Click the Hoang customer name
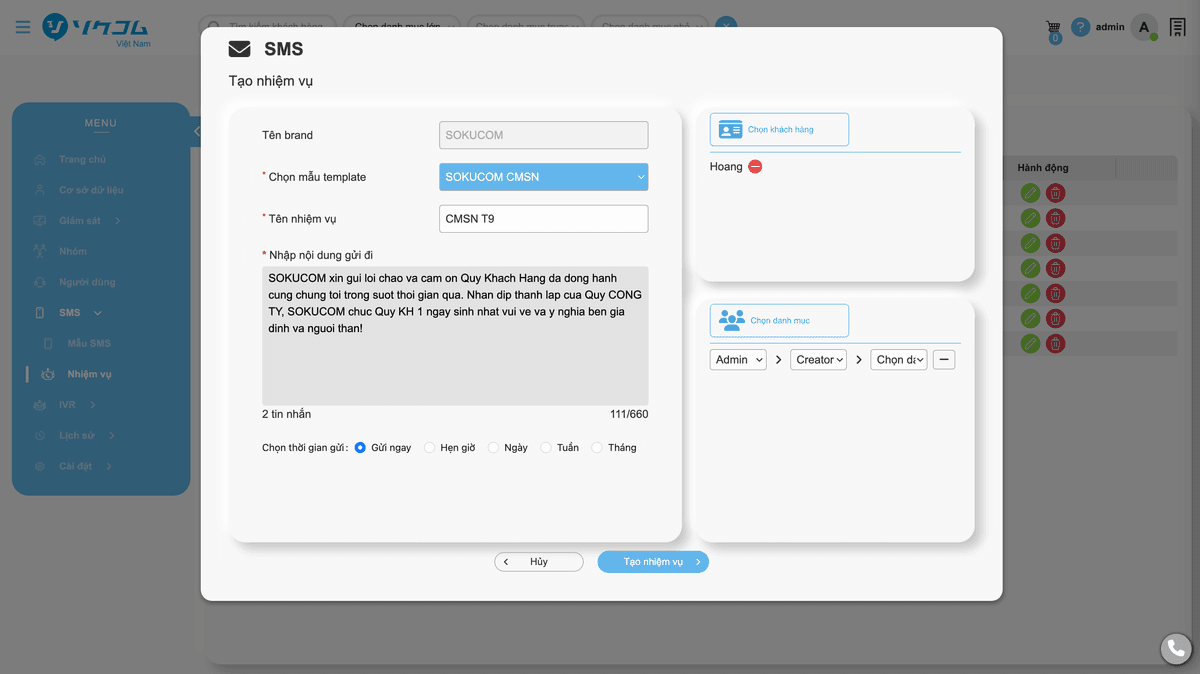 (726, 167)
